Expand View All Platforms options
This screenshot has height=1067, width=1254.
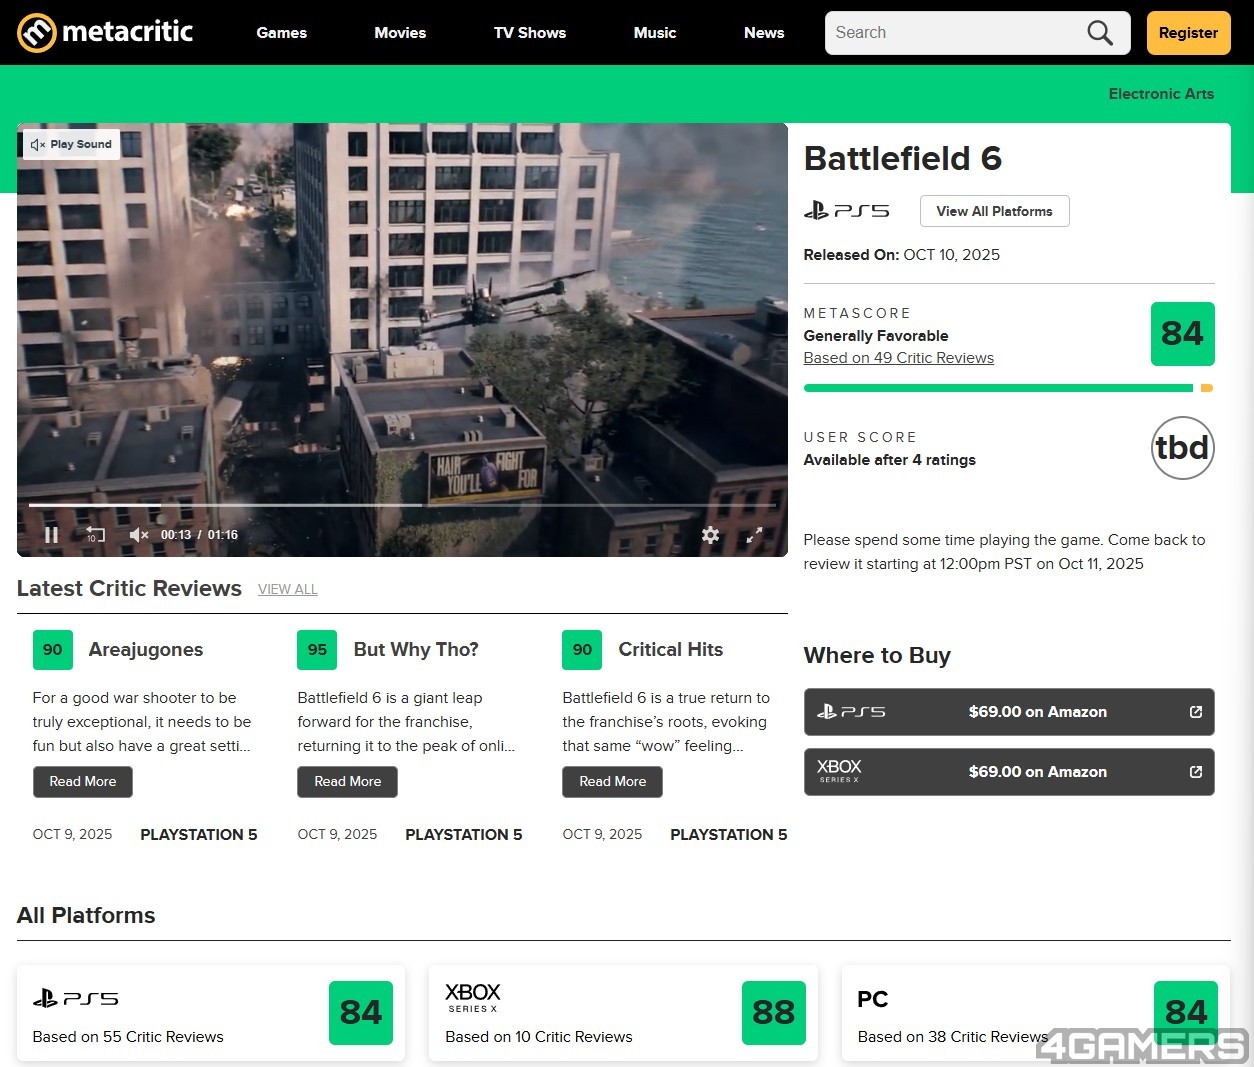coord(994,211)
